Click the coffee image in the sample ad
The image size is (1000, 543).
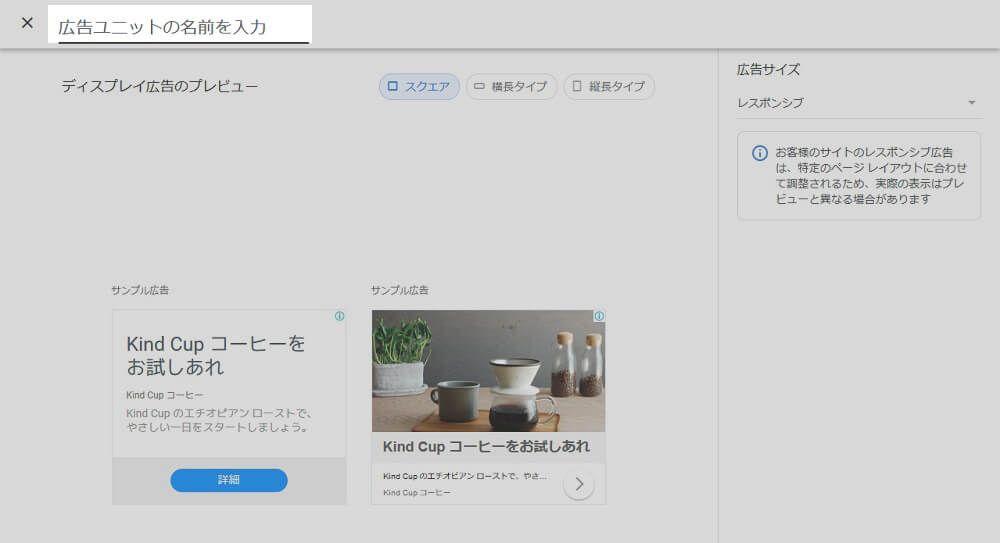click(x=489, y=371)
